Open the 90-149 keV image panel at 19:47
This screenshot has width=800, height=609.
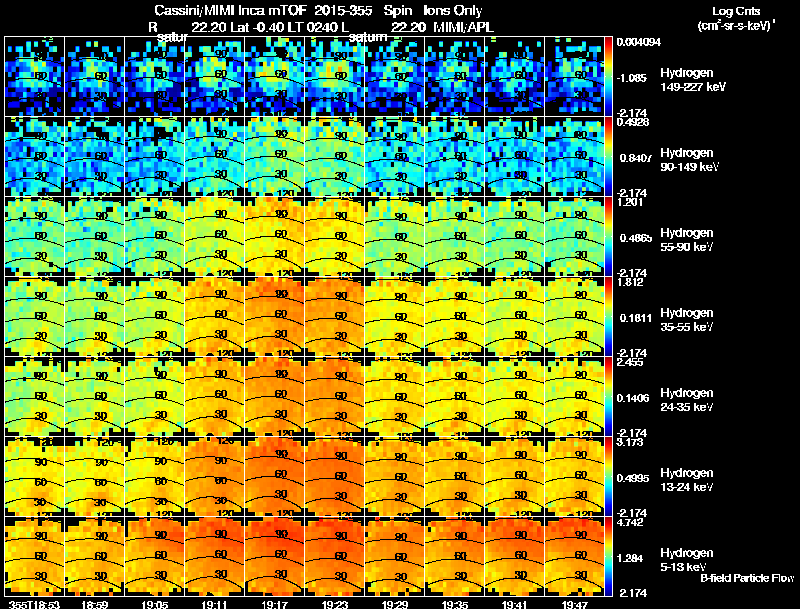574,157
